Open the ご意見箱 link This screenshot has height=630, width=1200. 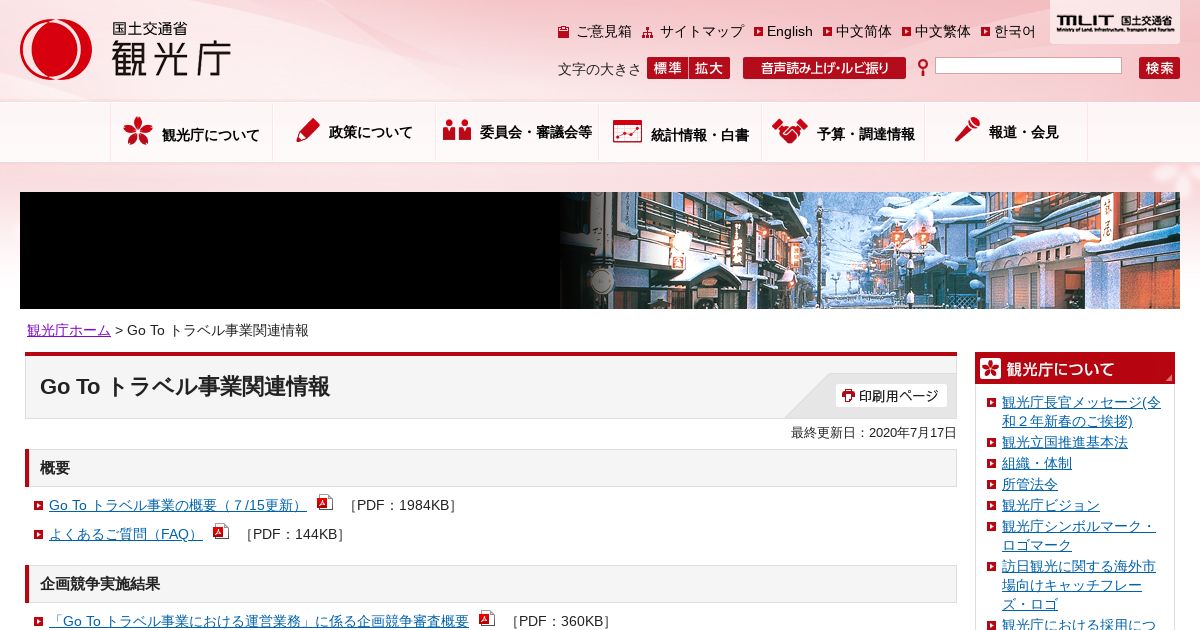(x=604, y=32)
